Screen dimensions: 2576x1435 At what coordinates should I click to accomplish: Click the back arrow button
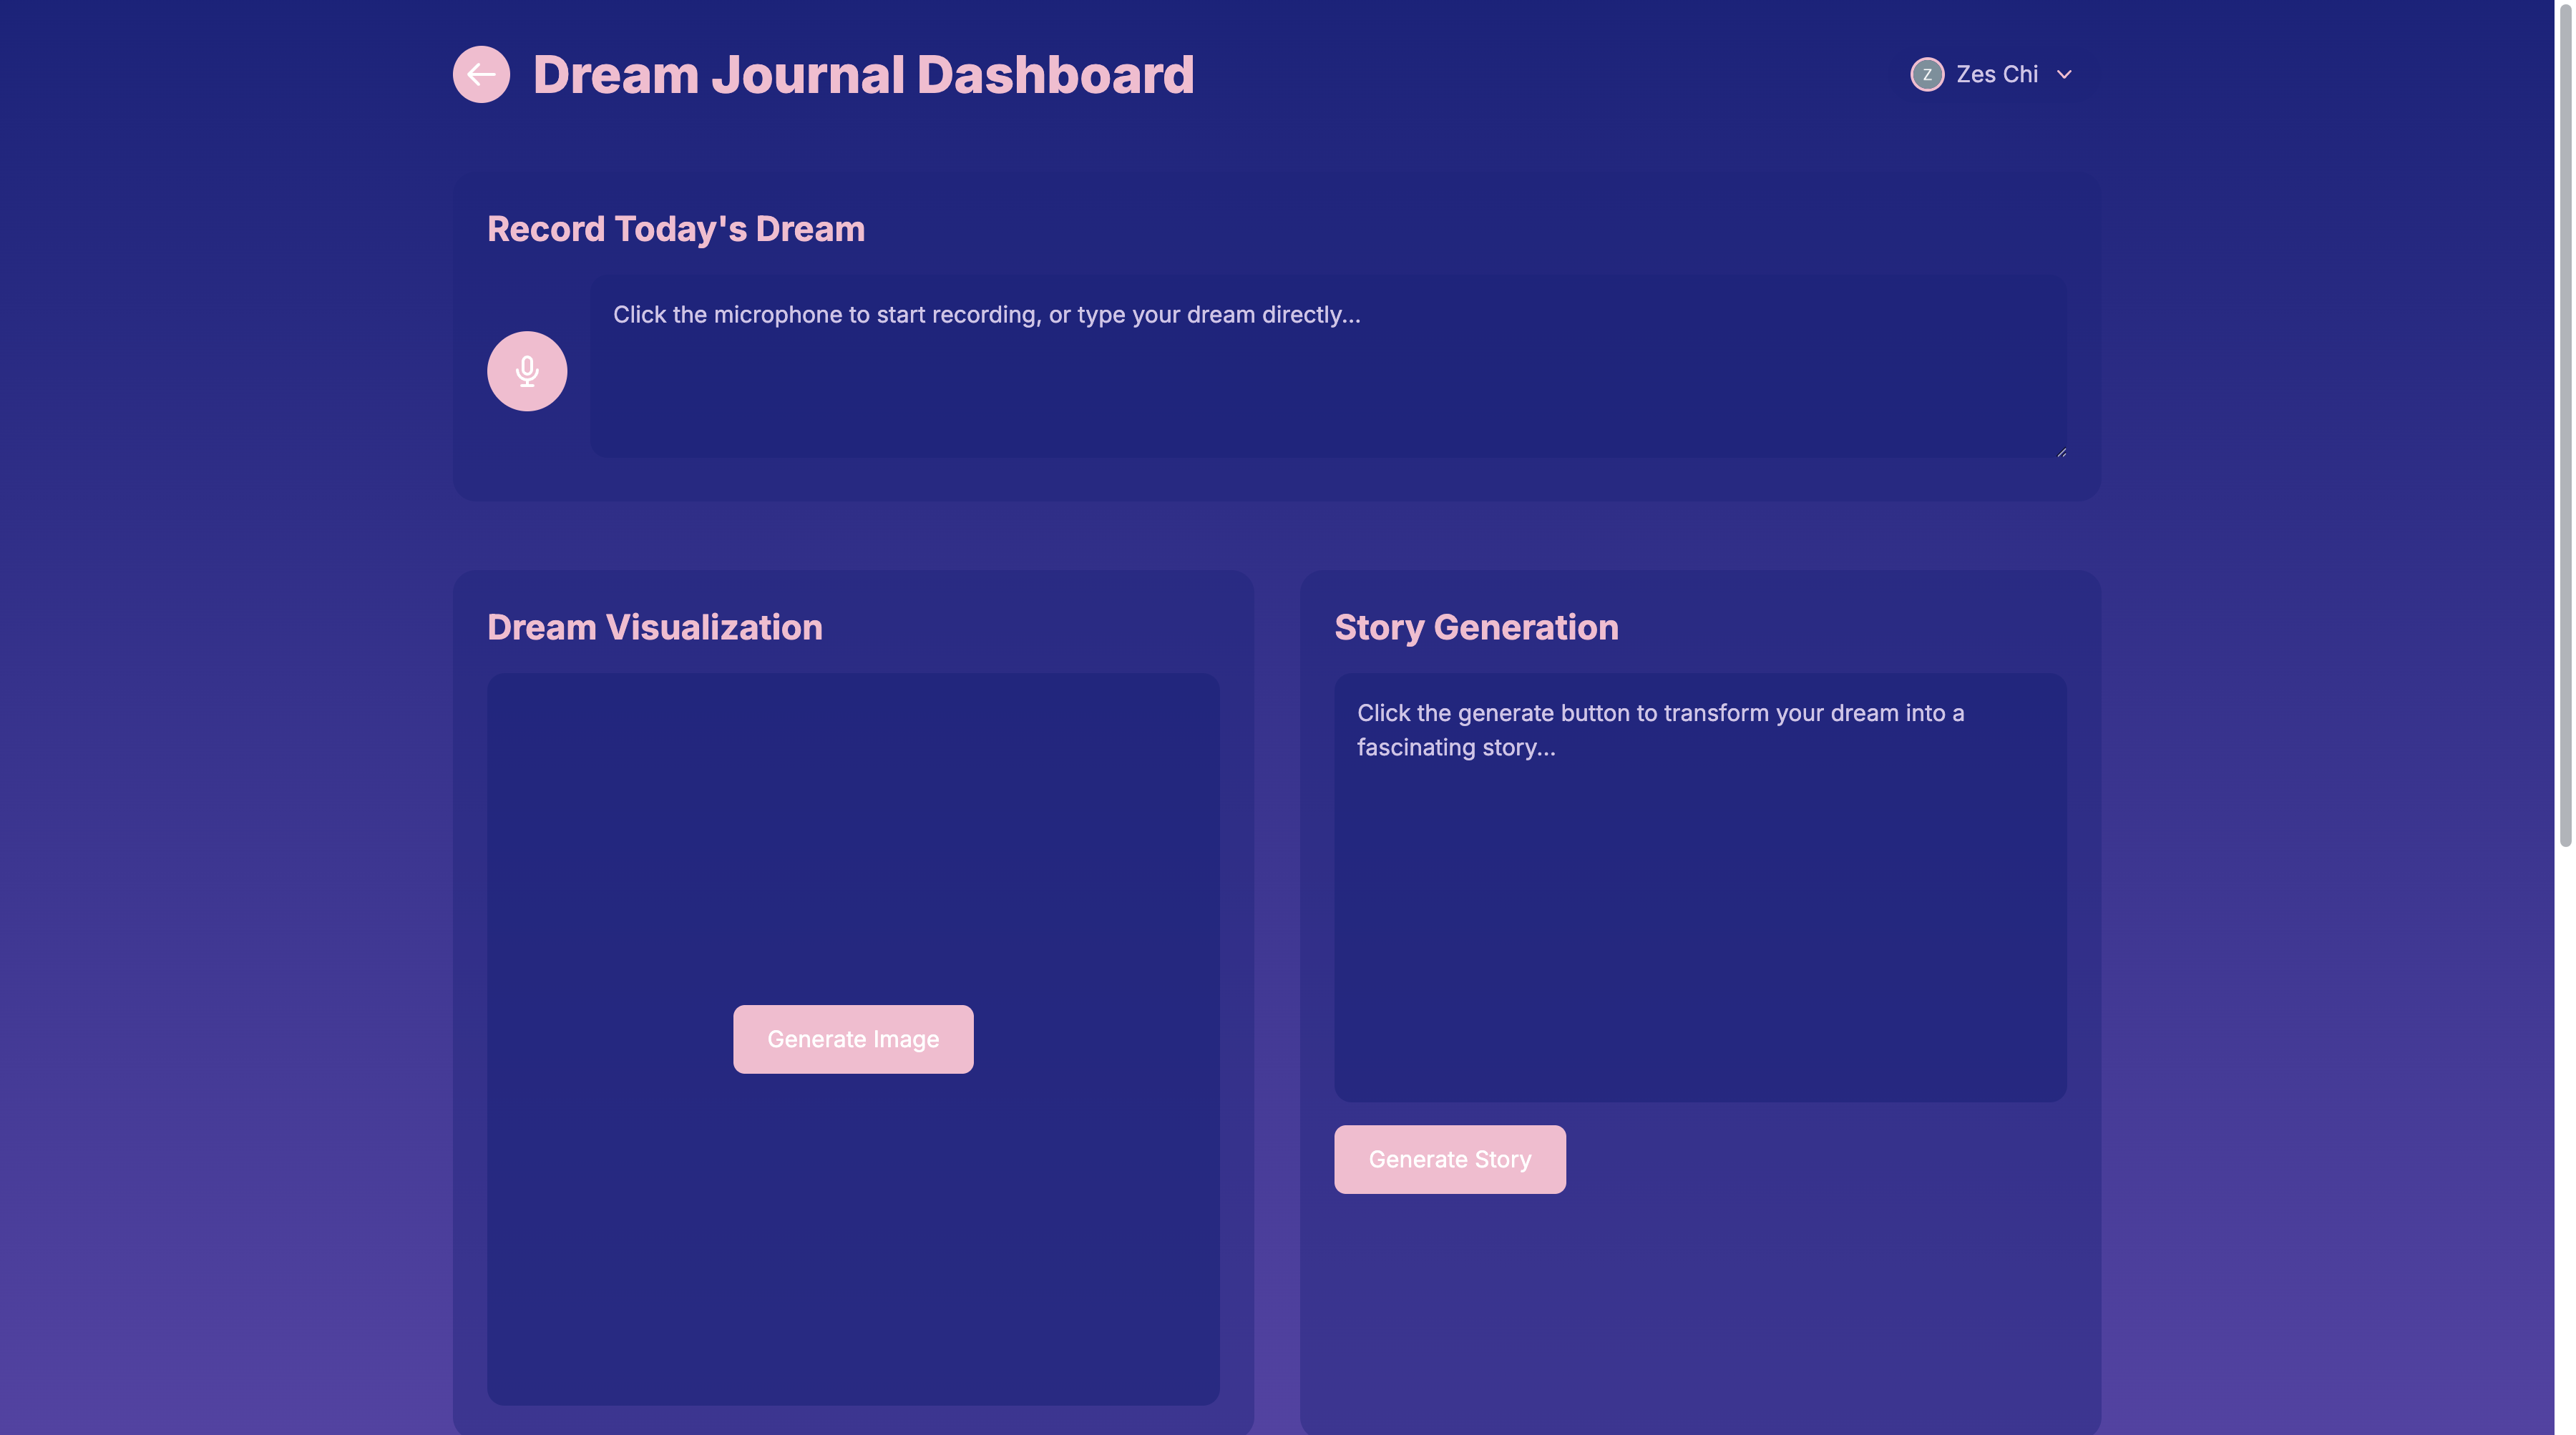pos(481,74)
